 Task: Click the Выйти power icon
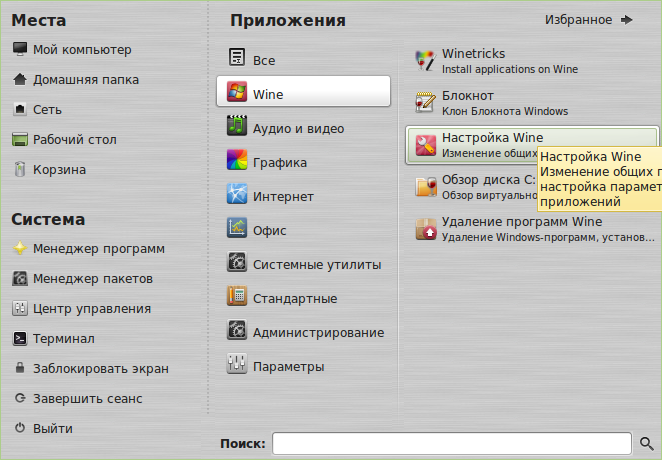click(20, 428)
